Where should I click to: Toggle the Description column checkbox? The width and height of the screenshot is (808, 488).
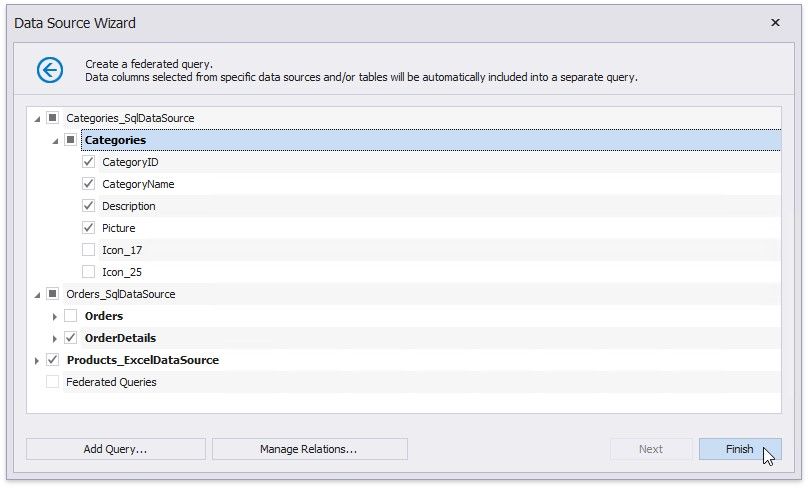89,206
